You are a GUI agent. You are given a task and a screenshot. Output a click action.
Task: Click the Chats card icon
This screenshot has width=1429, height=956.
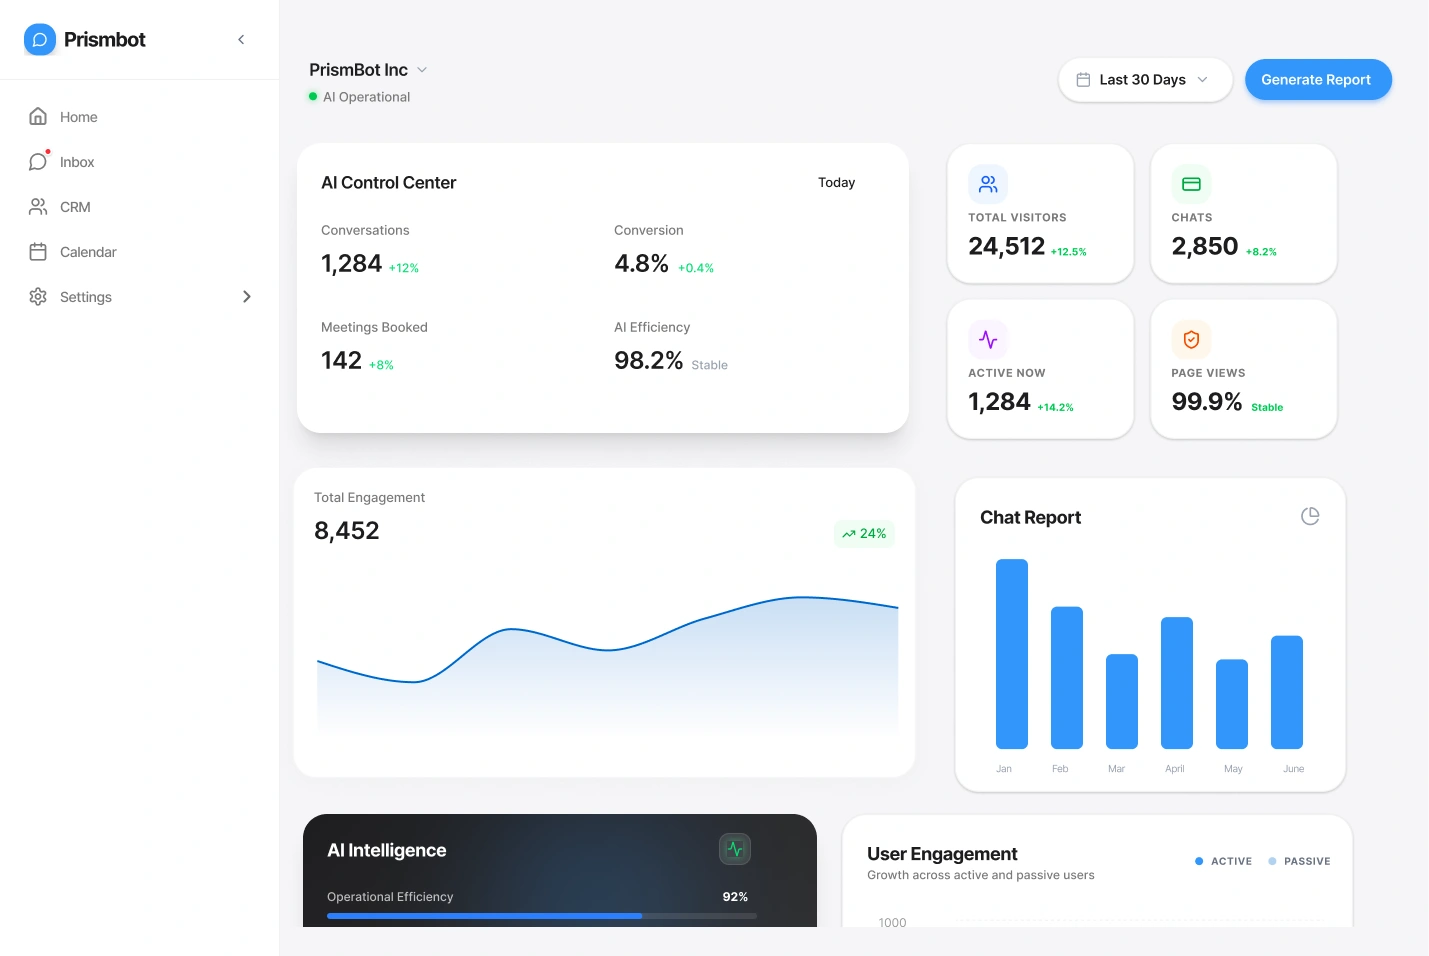[x=1191, y=184]
